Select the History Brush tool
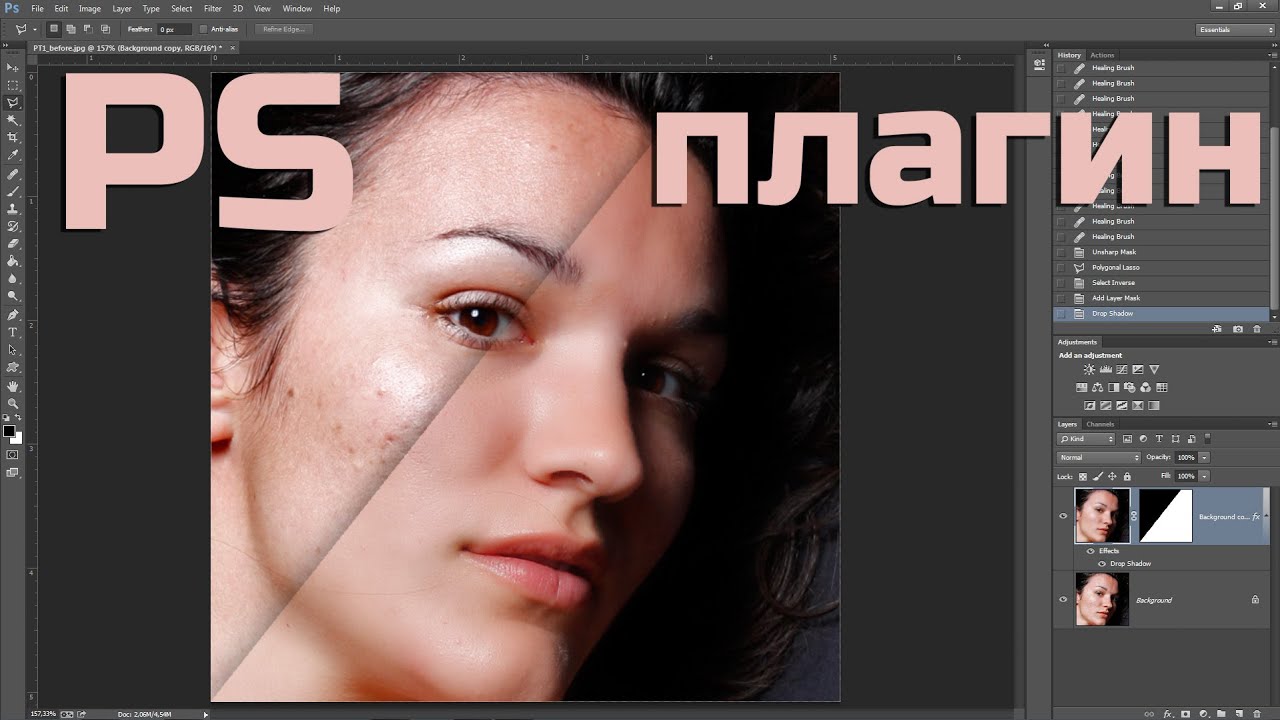Image resolution: width=1280 pixels, height=720 pixels. [x=13, y=226]
